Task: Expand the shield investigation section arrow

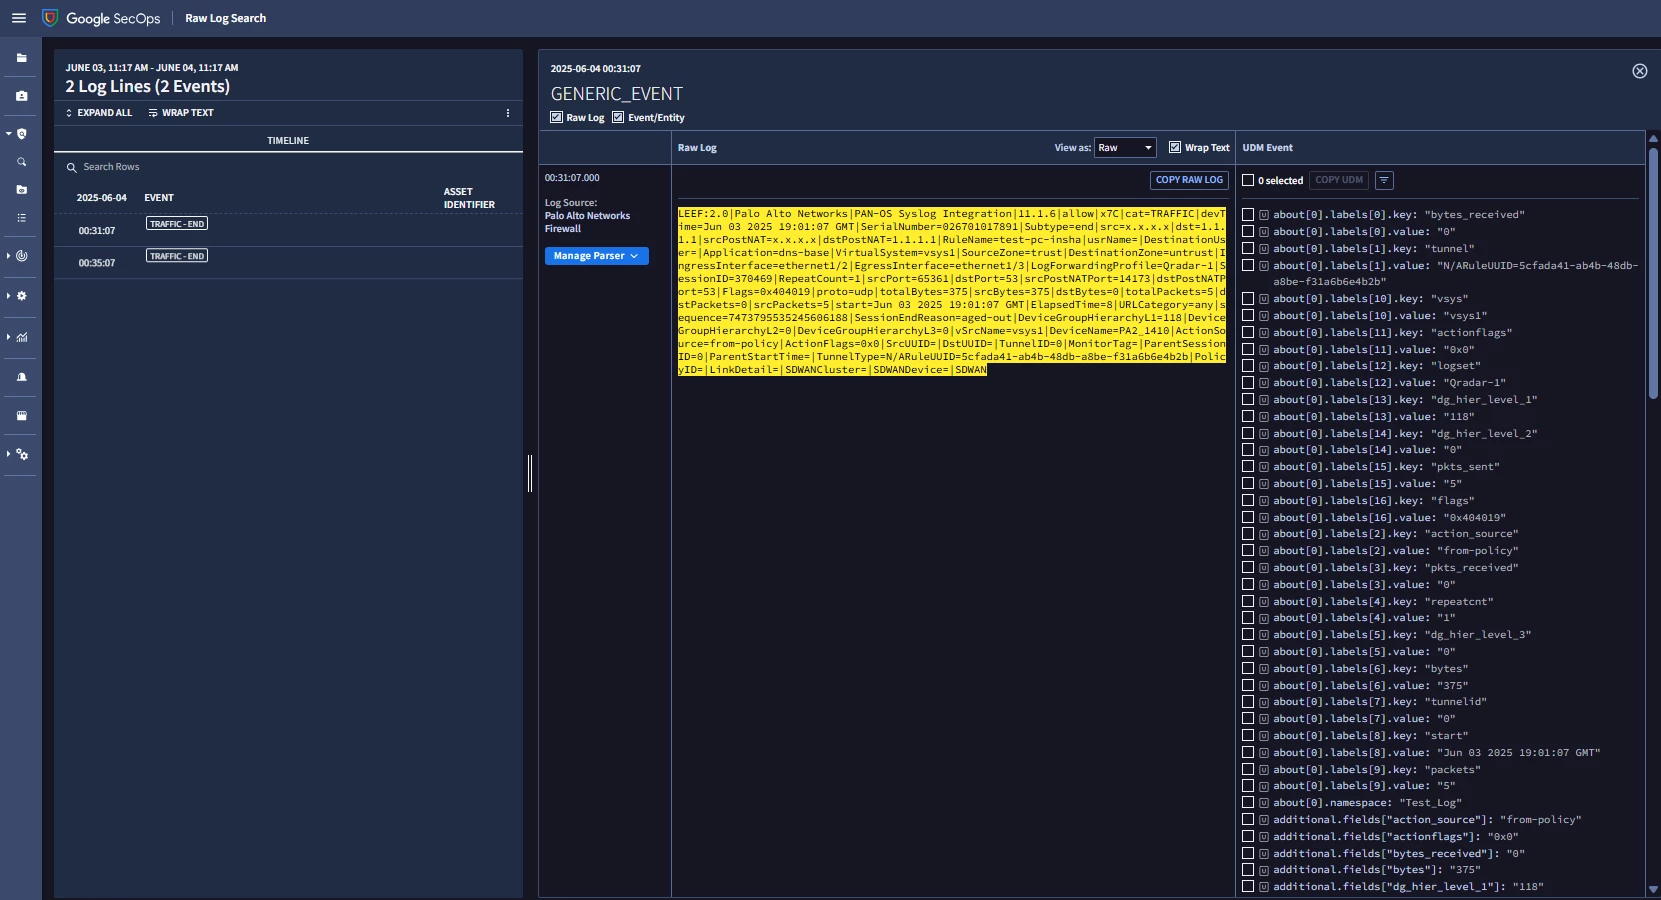Action: coord(8,133)
